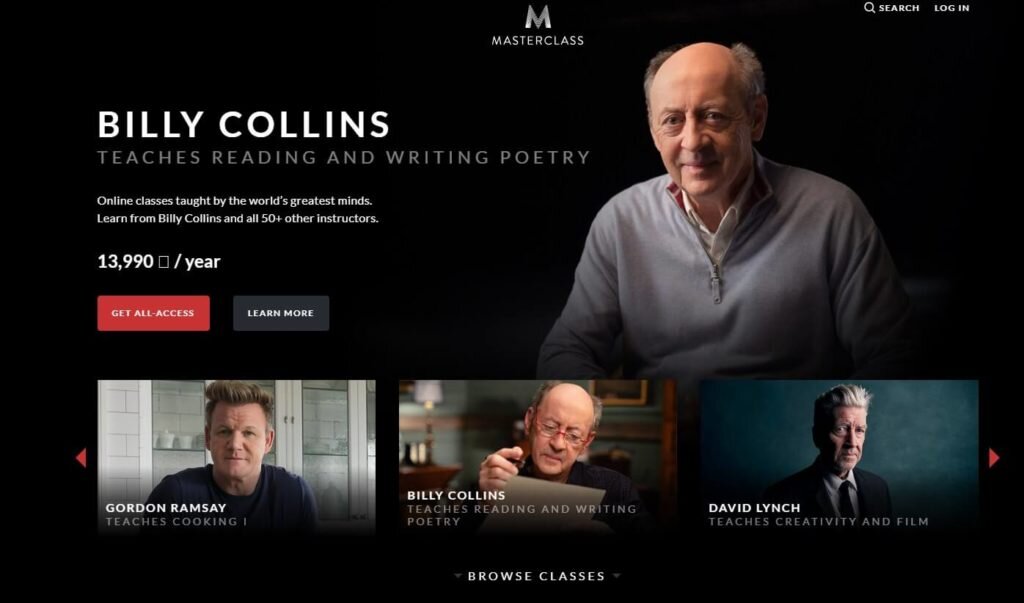
Task: Click the down arrow right of Browse Classes
Action: 616,576
